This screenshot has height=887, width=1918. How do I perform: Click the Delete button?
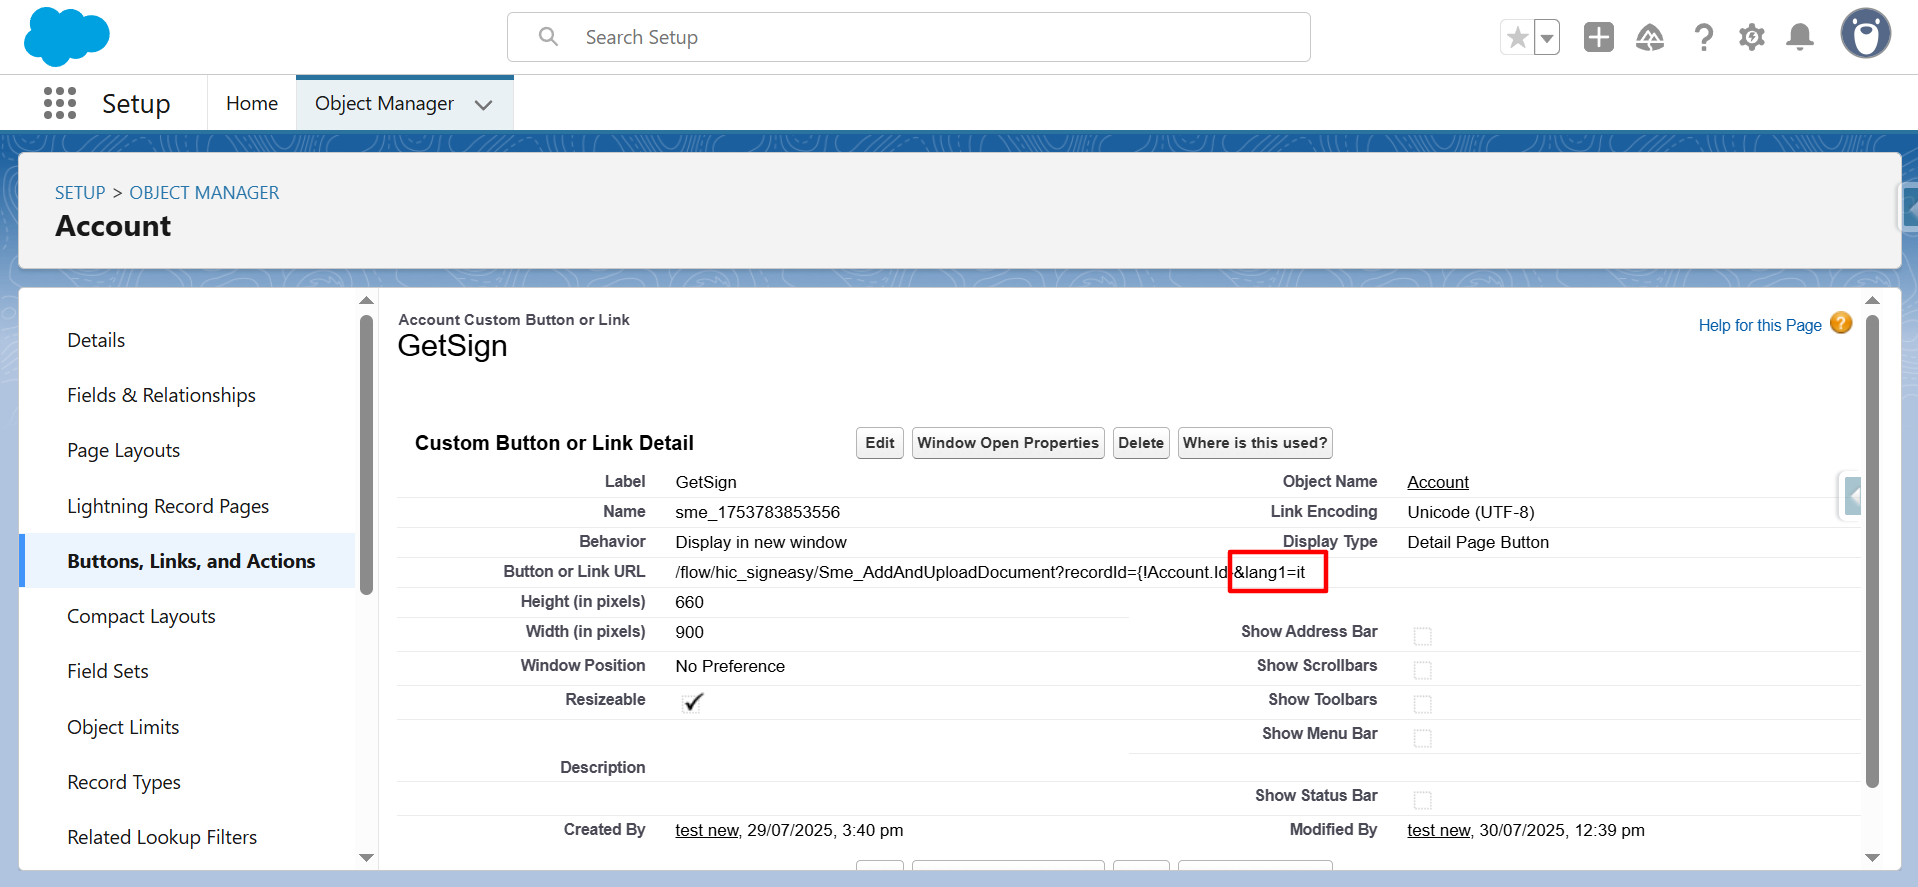click(1141, 443)
